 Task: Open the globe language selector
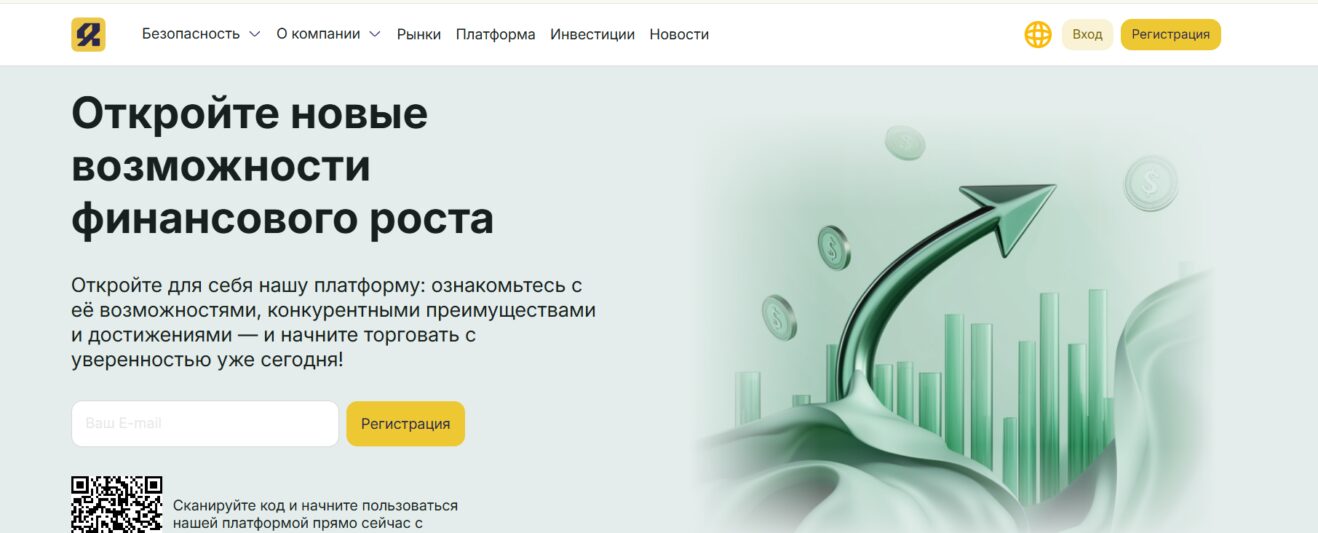pyautogui.click(x=1038, y=34)
